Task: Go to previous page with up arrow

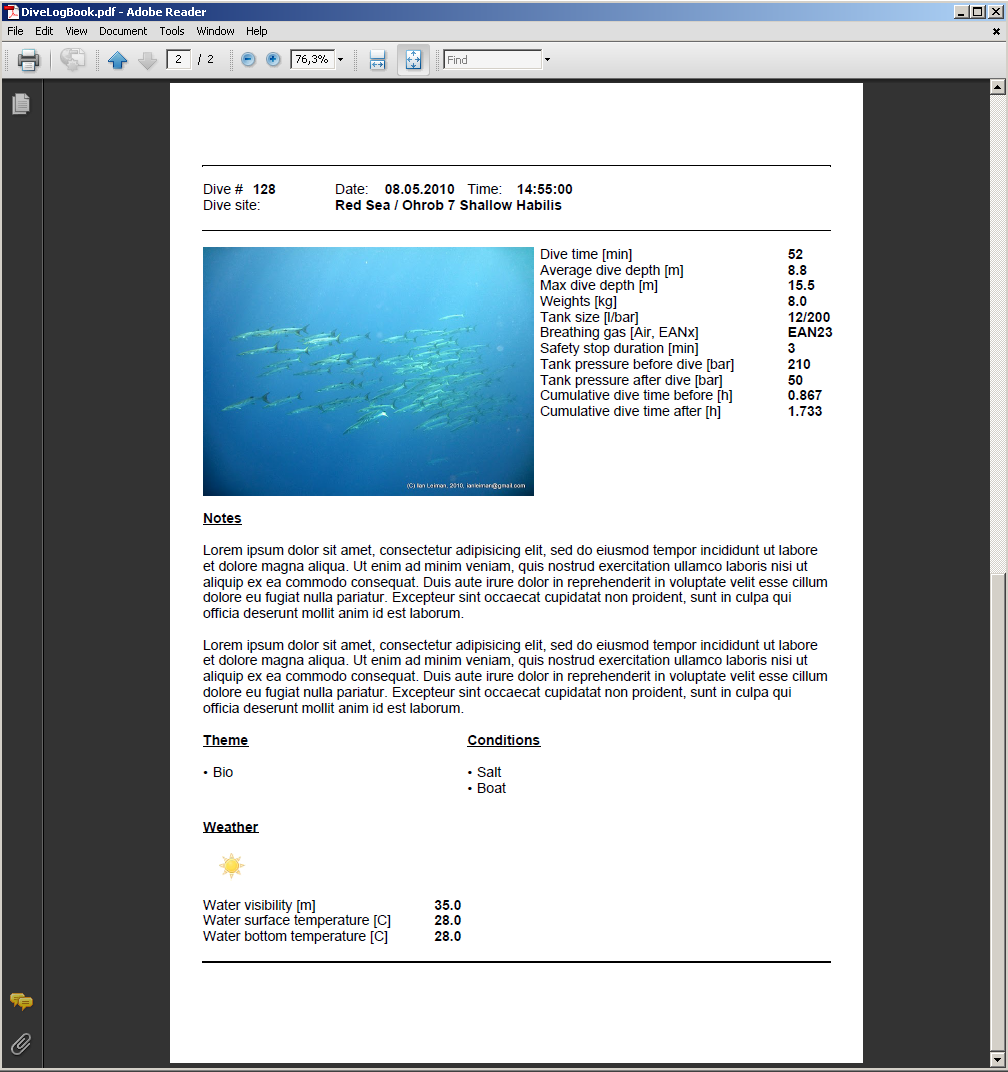Action: pyautogui.click(x=118, y=60)
